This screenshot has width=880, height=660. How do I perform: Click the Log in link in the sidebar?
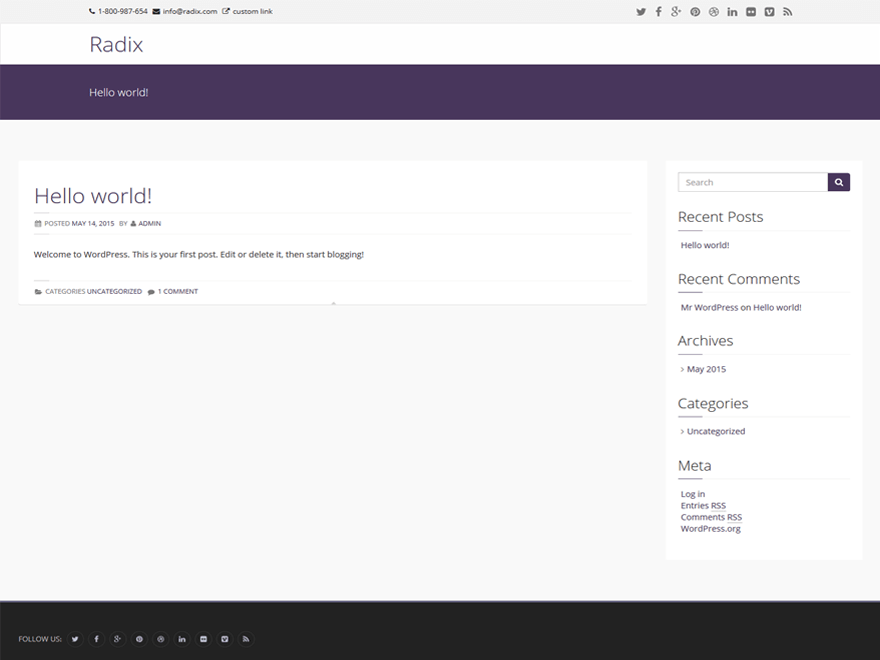(x=692, y=493)
